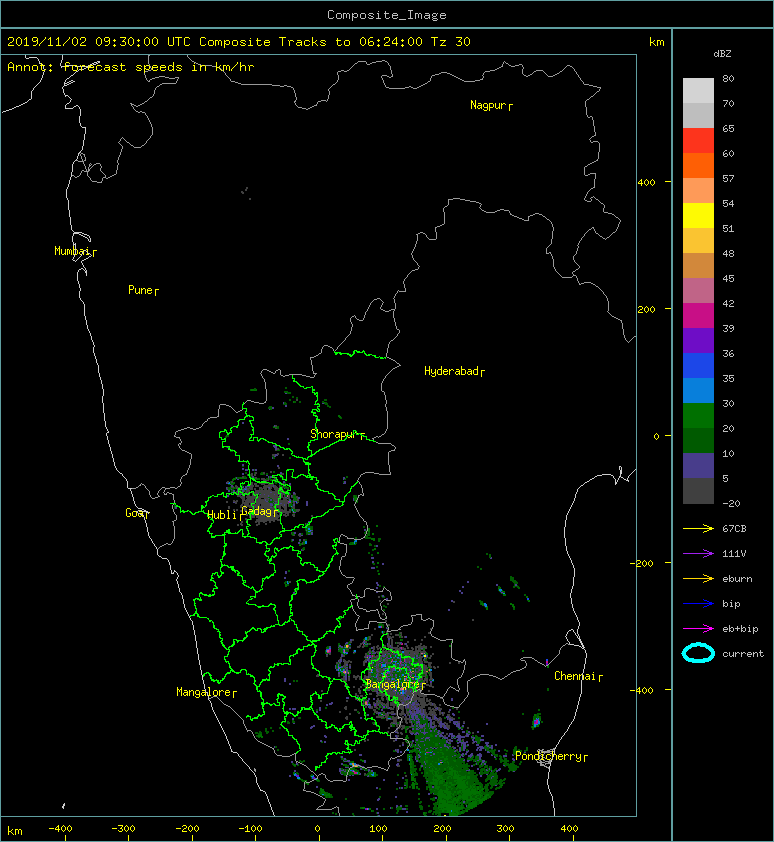
Task: Click the Nagpur city label
Action: [x=488, y=105]
